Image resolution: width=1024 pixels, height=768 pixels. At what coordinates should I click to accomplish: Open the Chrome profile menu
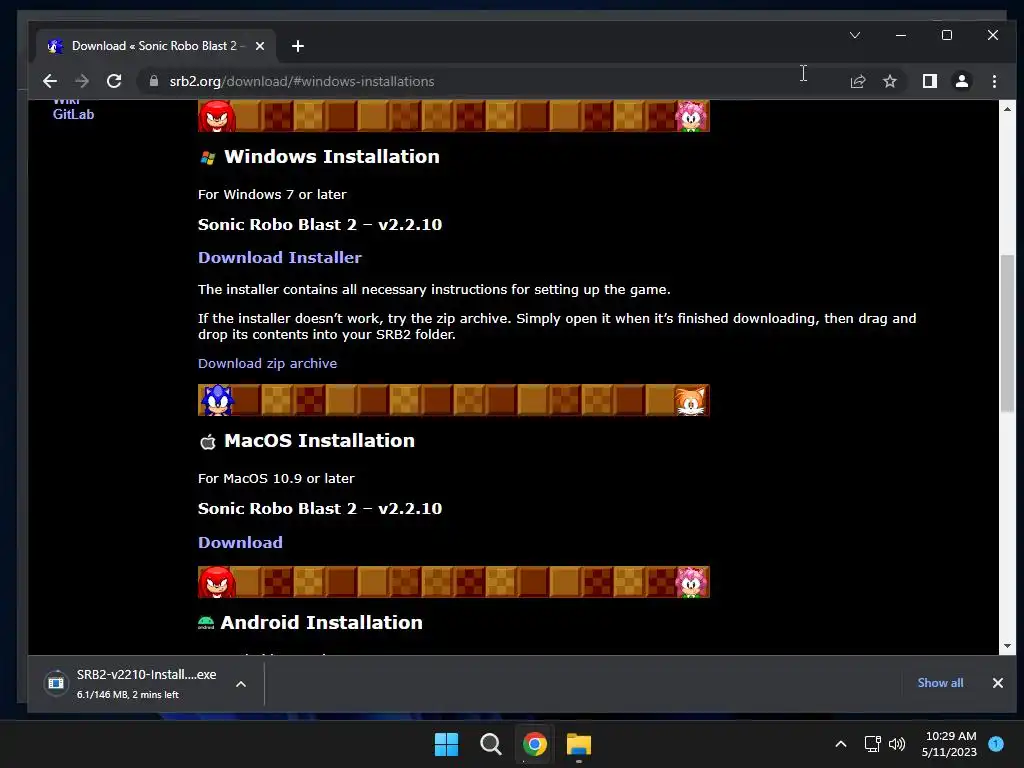tap(961, 81)
